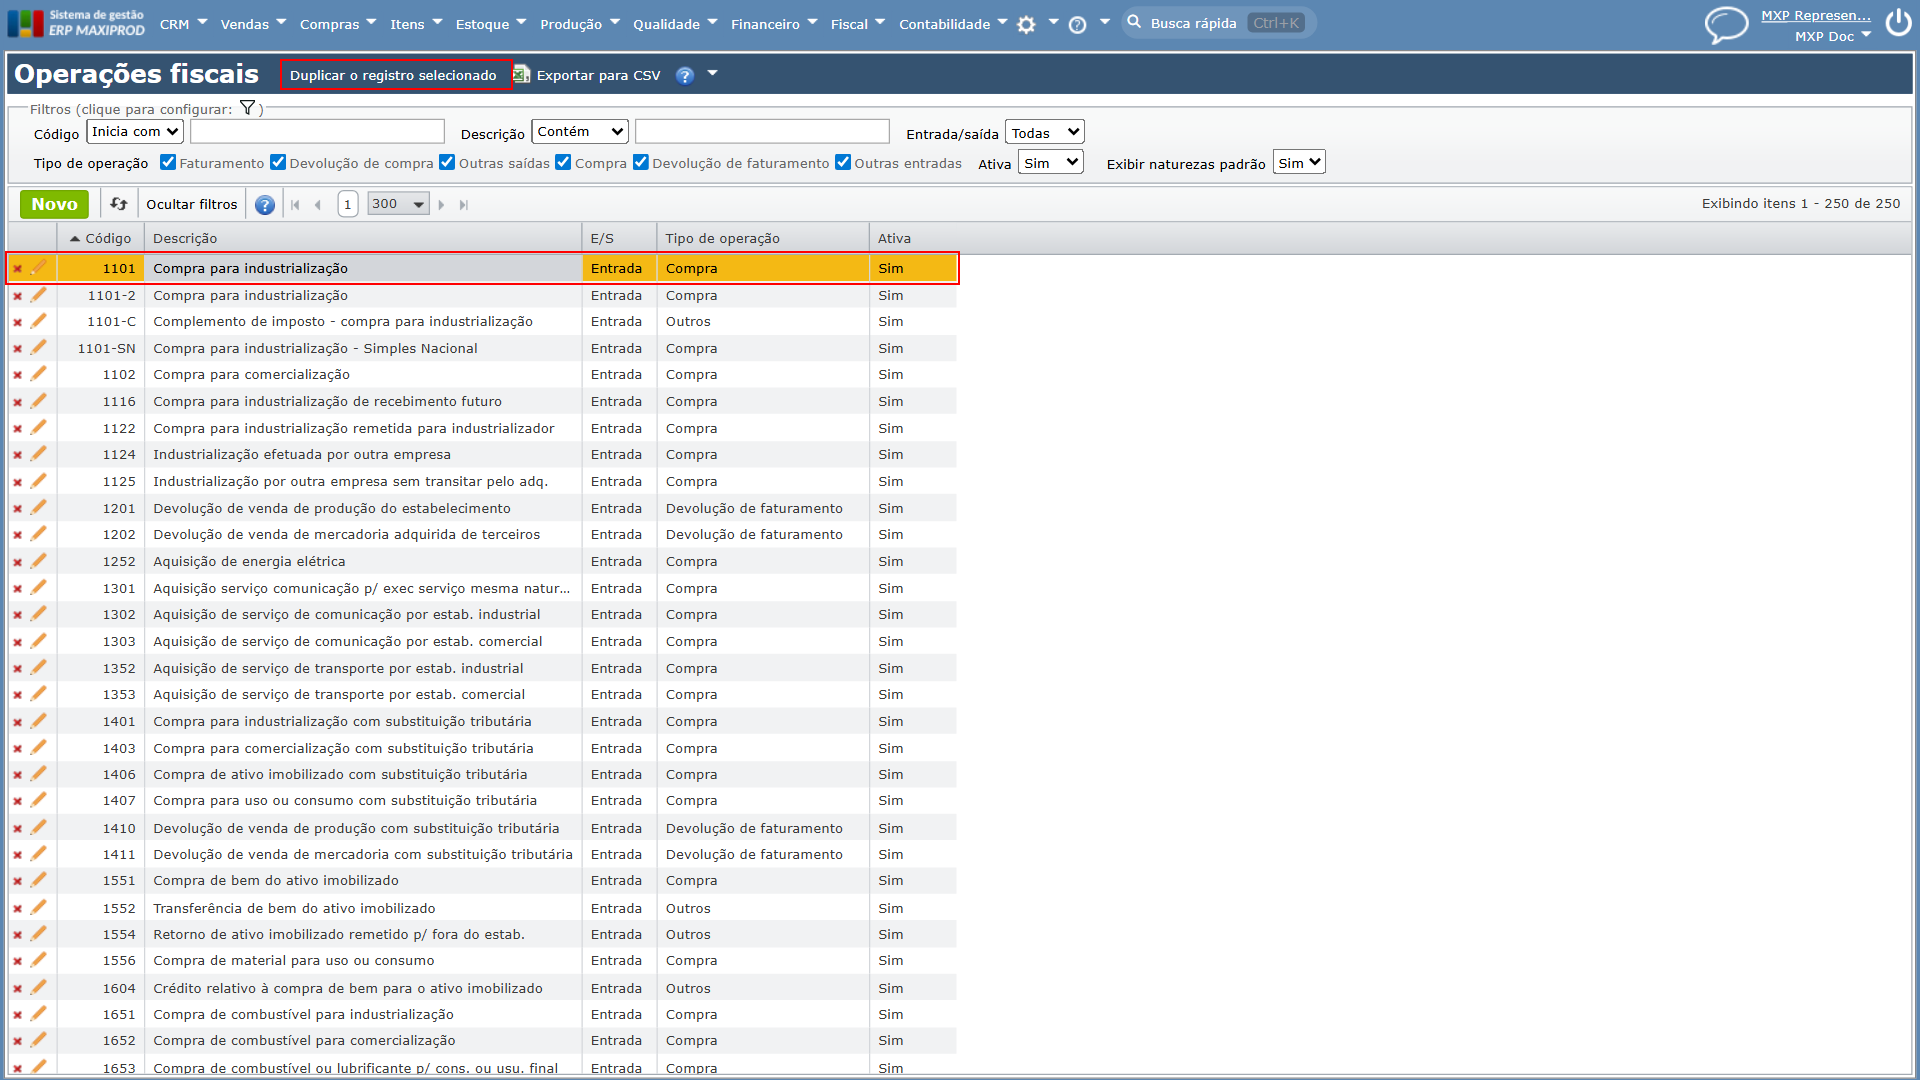Open the Estoque menu

point(491,24)
